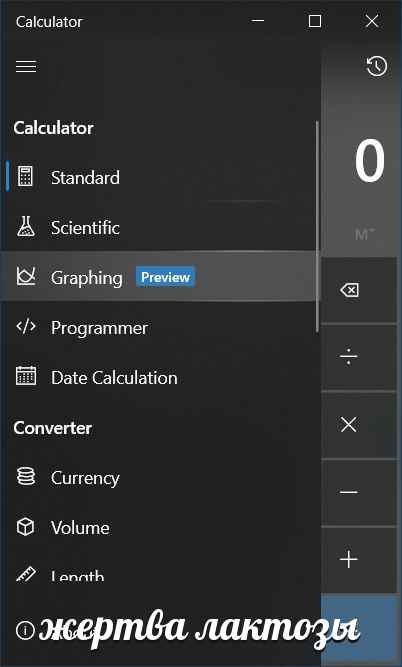Click the Programmer code brackets icon
Viewport: 402px width, 667px height.
[26, 327]
